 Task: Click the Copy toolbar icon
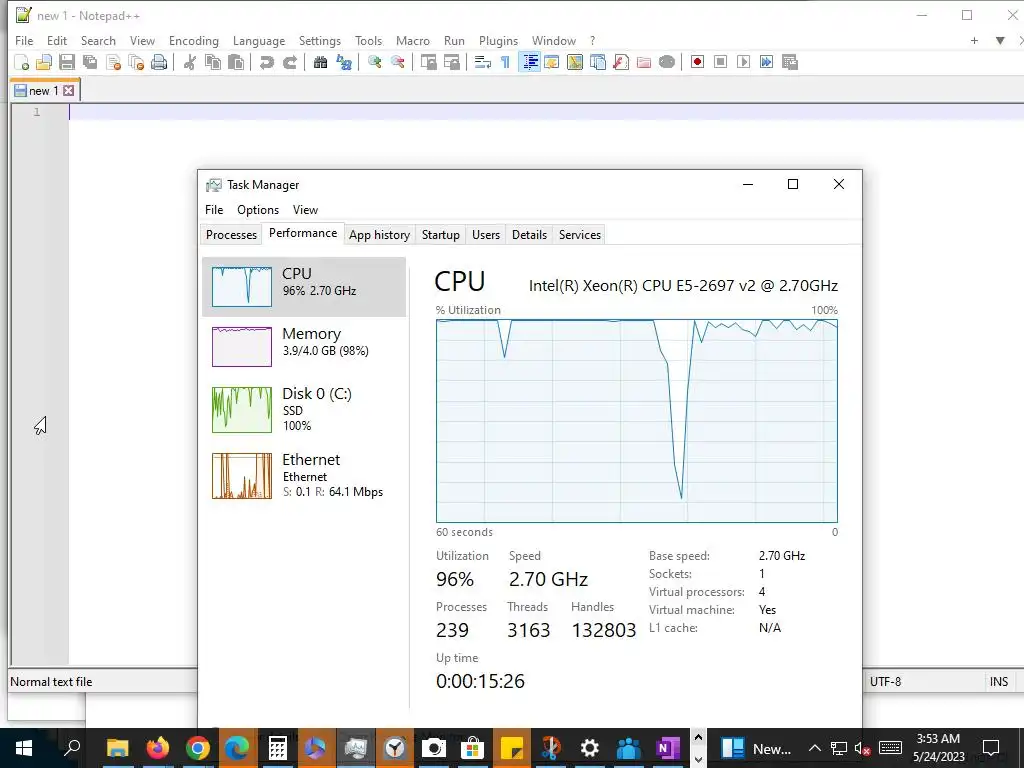tap(213, 62)
